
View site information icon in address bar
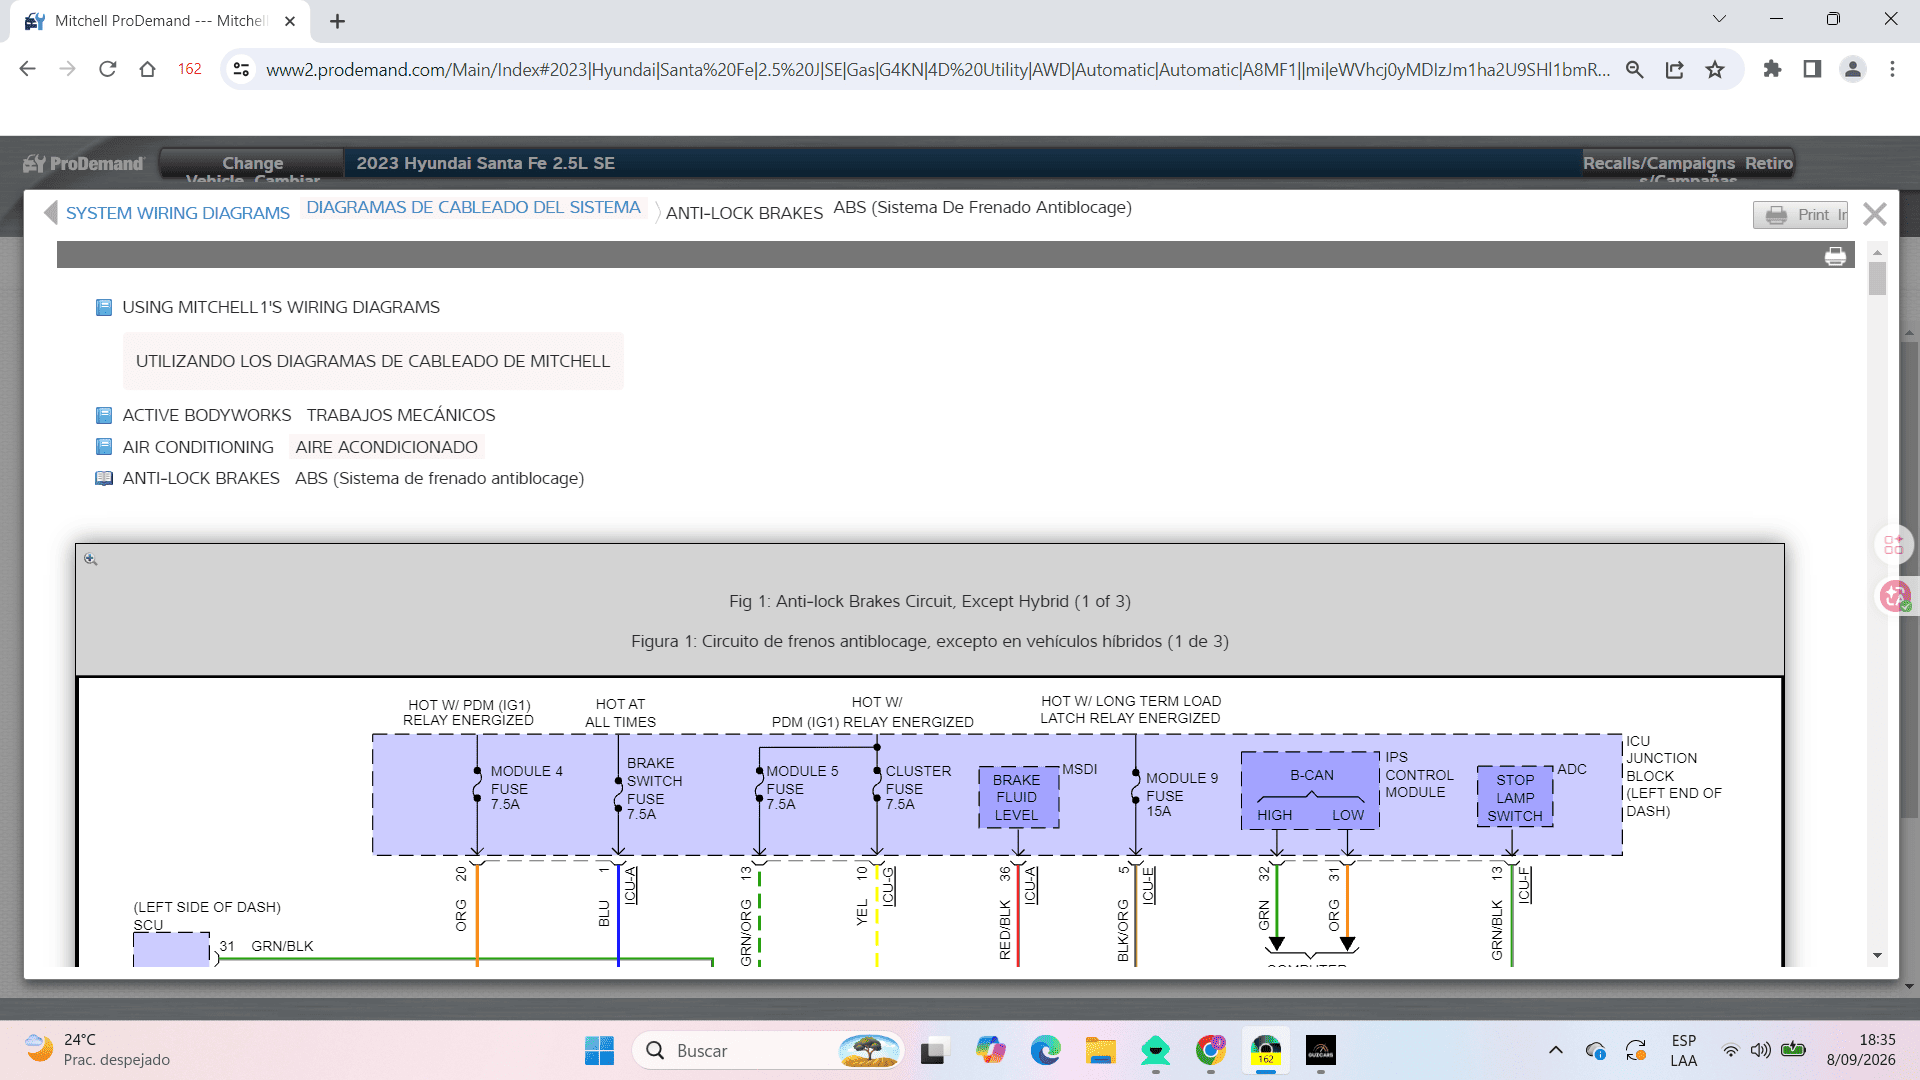(x=241, y=69)
